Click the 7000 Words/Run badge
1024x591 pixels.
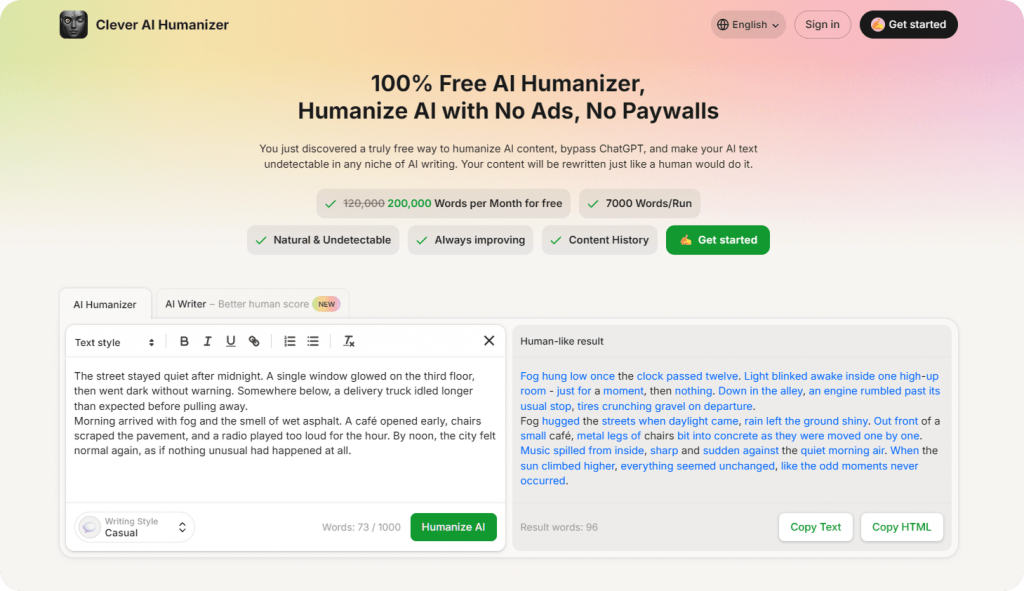(639, 204)
